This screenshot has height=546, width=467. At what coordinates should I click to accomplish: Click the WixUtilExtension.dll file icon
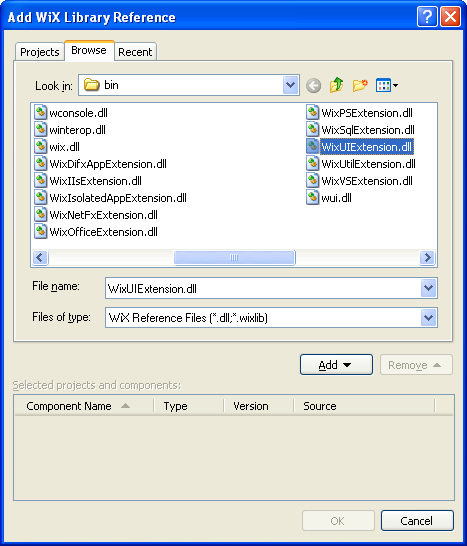(x=312, y=164)
